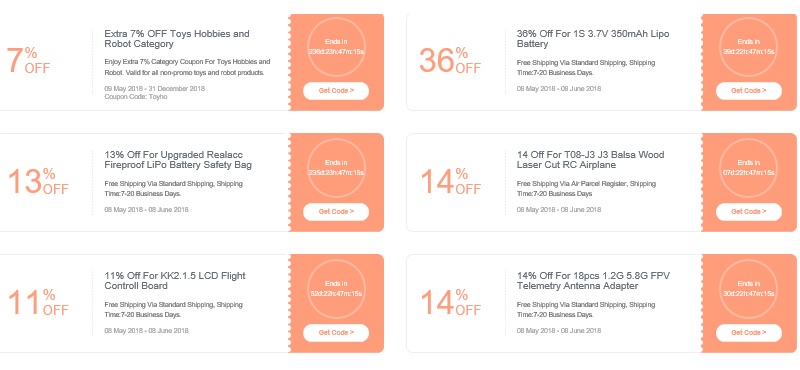Open 13% Off Realacc Fireproof Safety Bag title

[178, 160]
